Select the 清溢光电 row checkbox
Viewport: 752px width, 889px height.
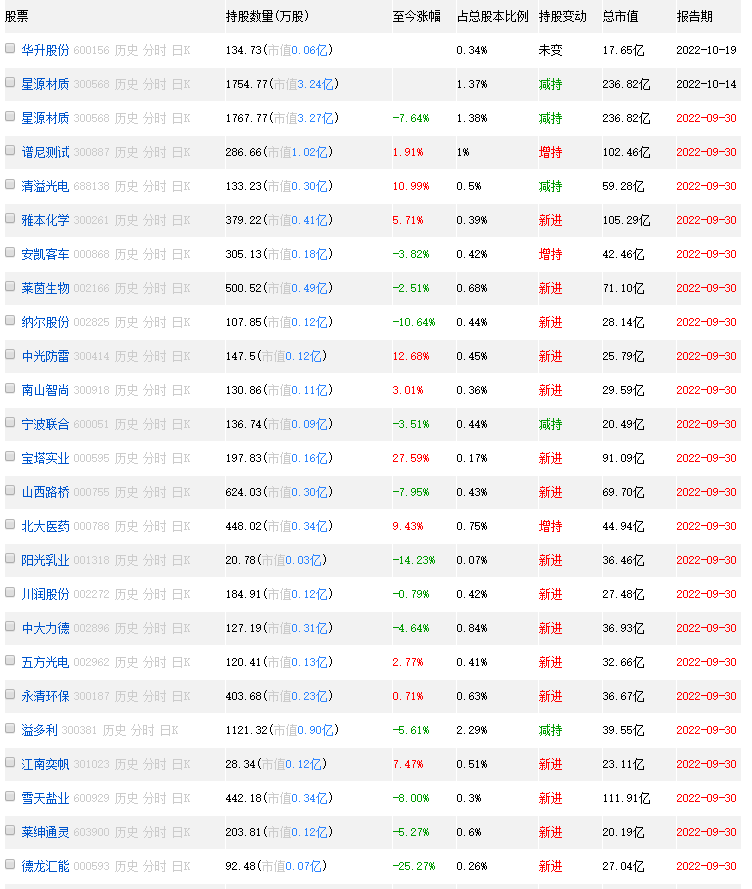pos(10,184)
